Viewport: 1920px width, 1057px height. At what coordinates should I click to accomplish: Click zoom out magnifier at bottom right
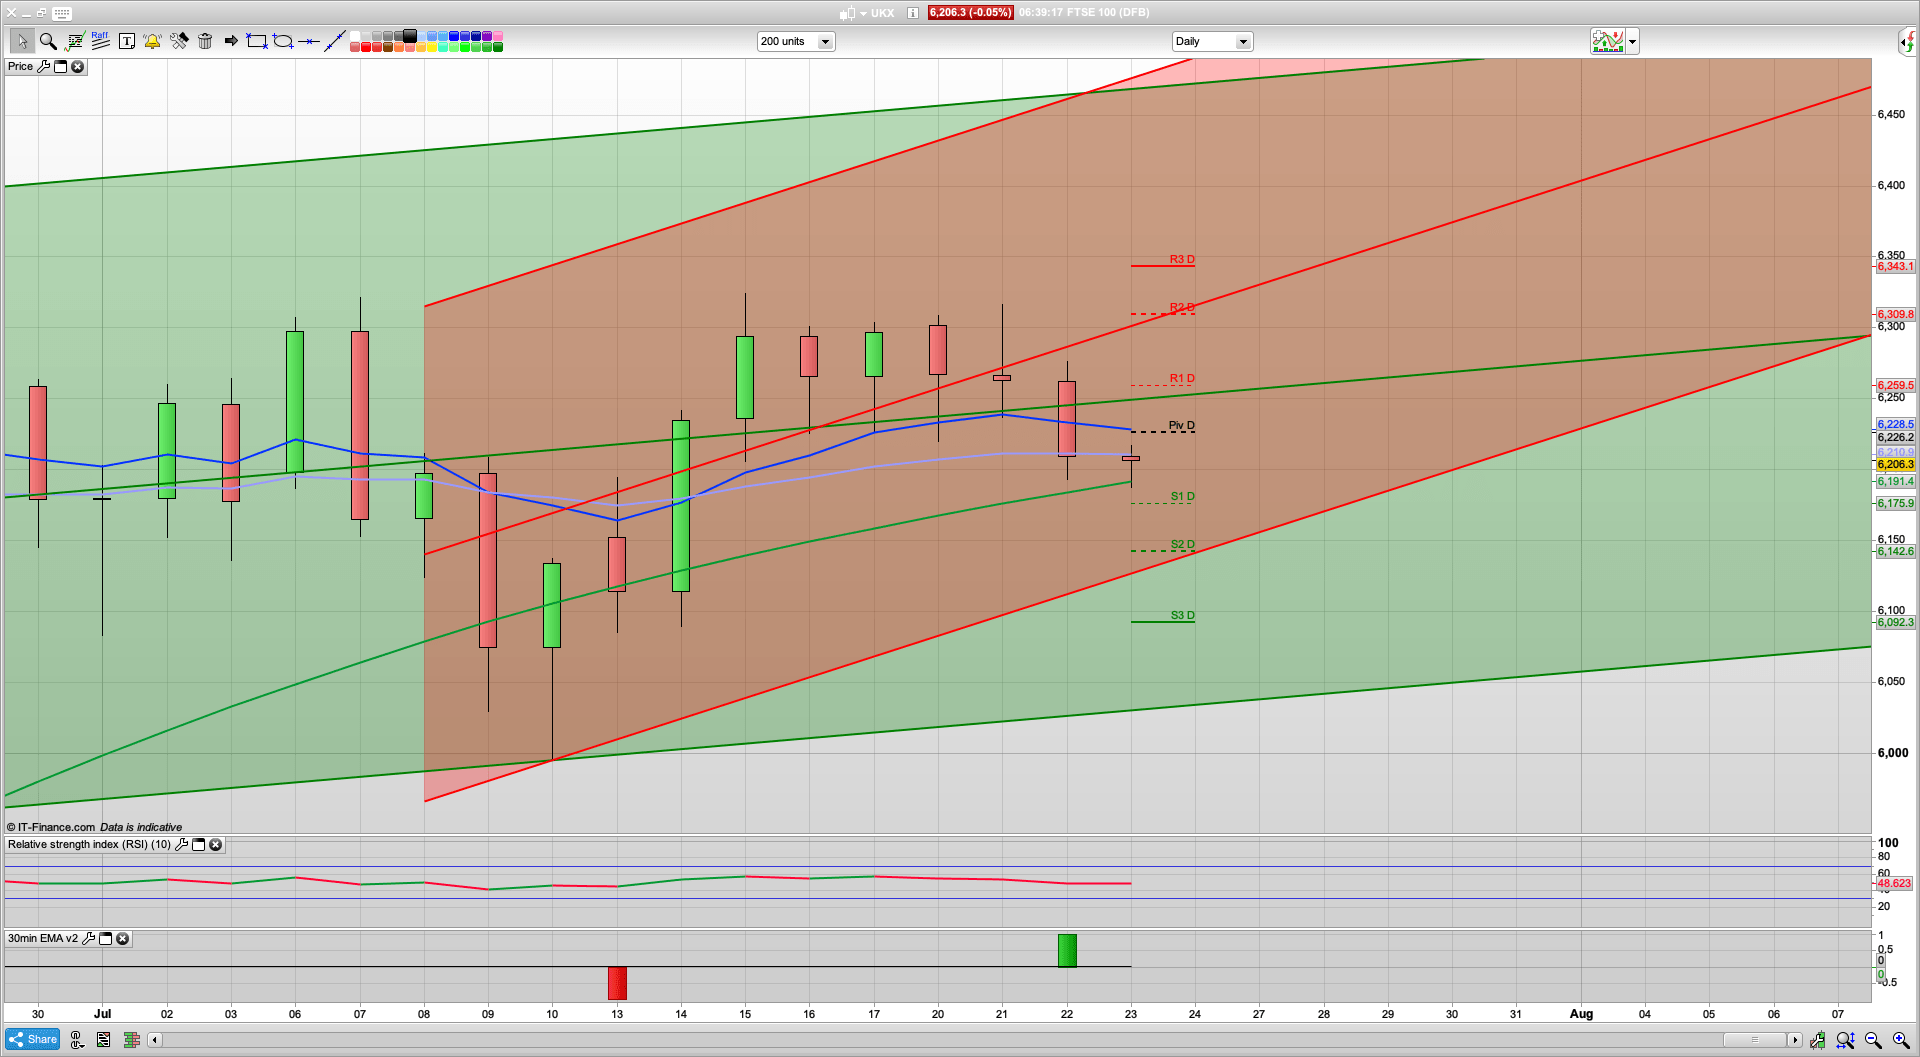(1873, 1040)
